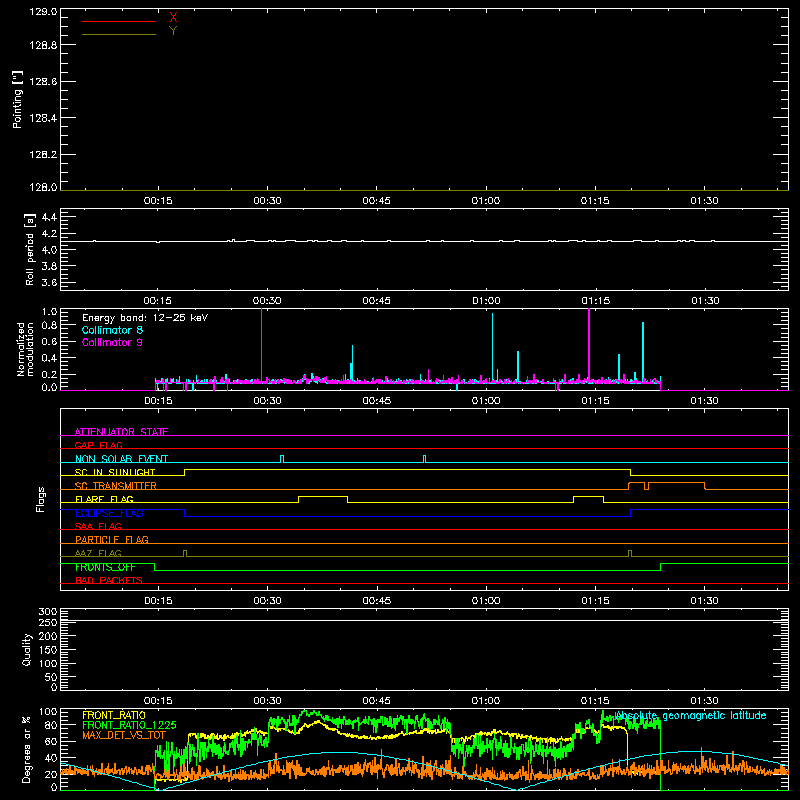Screen dimensions: 800x800
Task: Click the BAD_PACKETS flag label
Action: (x=109, y=580)
